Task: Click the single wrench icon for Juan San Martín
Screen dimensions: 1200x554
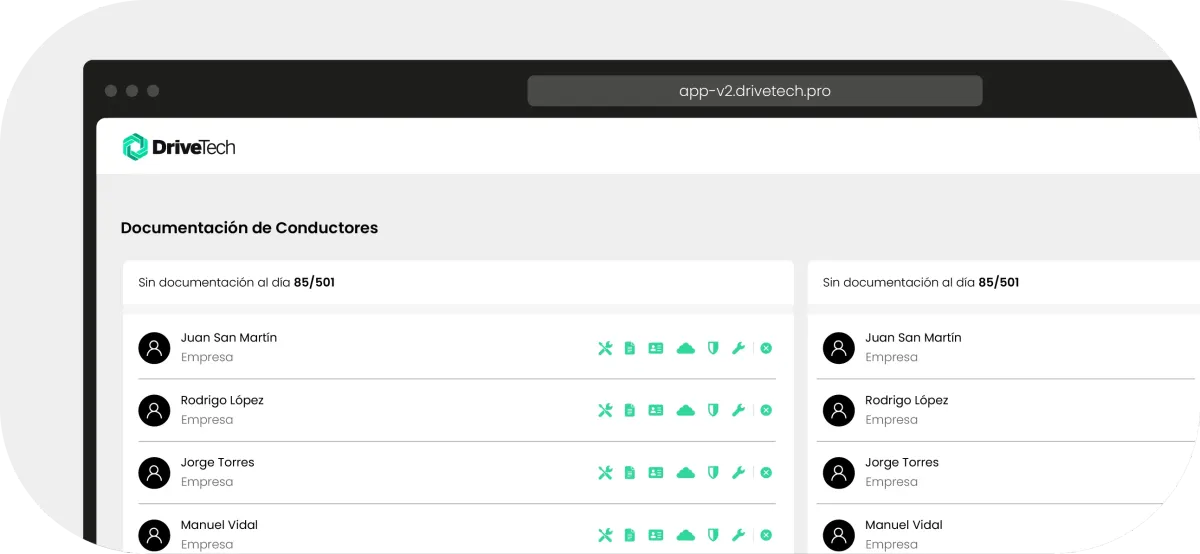Action: (739, 348)
